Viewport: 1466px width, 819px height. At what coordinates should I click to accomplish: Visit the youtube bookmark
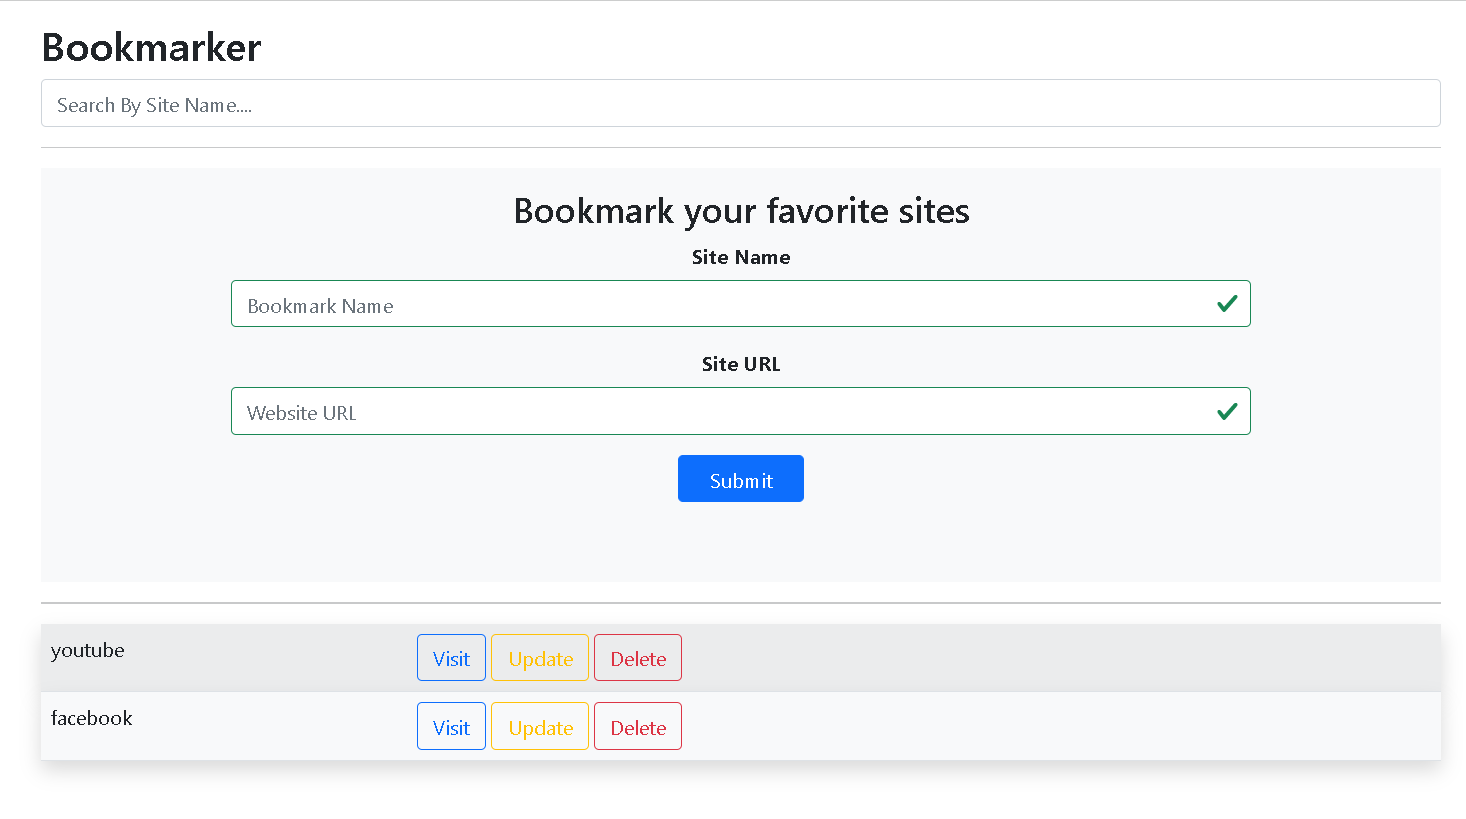pyautogui.click(x=451, y=657)
